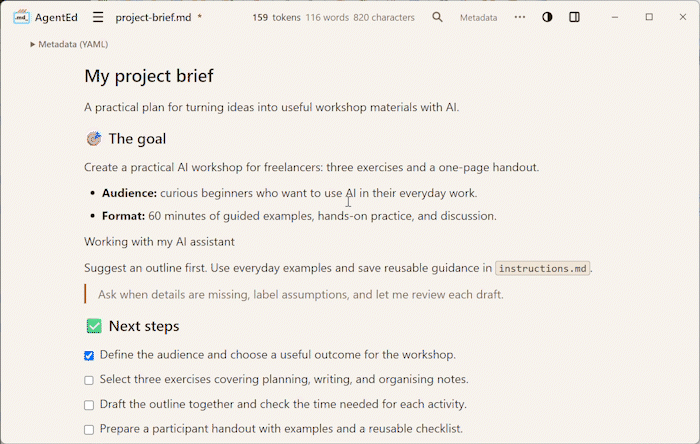Click the The goal heading text
Image resolution: width=700 pixels, height=444 pixels.
coord(138,139)
